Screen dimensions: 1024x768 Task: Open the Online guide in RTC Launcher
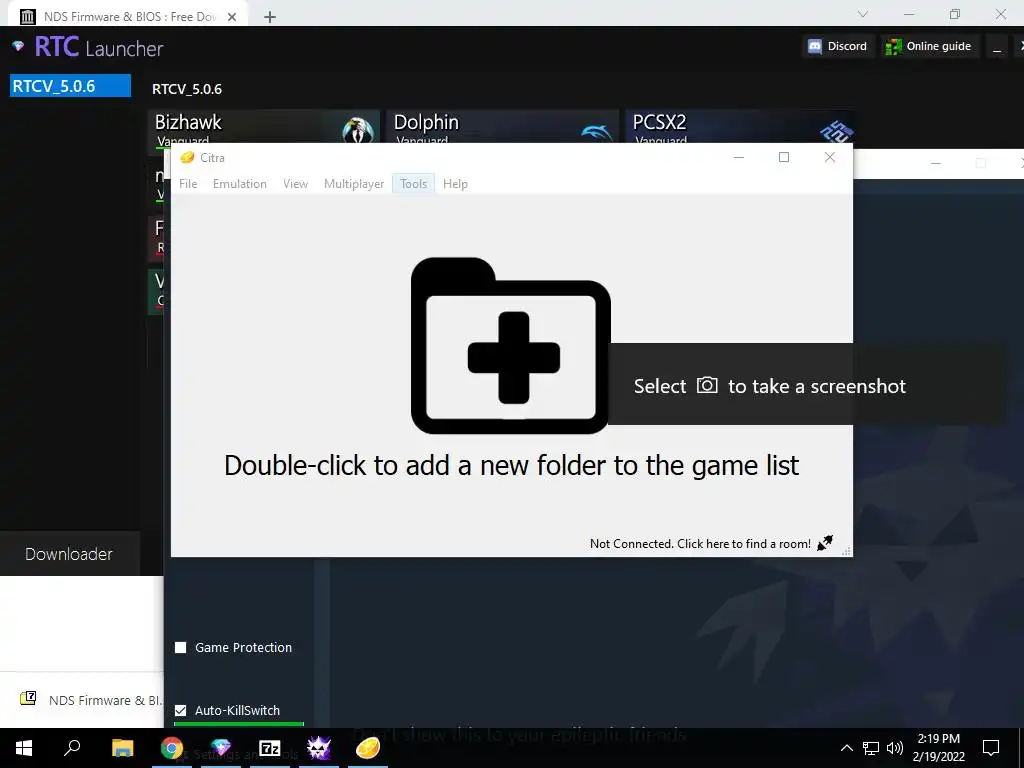click(x=929, y=46)
